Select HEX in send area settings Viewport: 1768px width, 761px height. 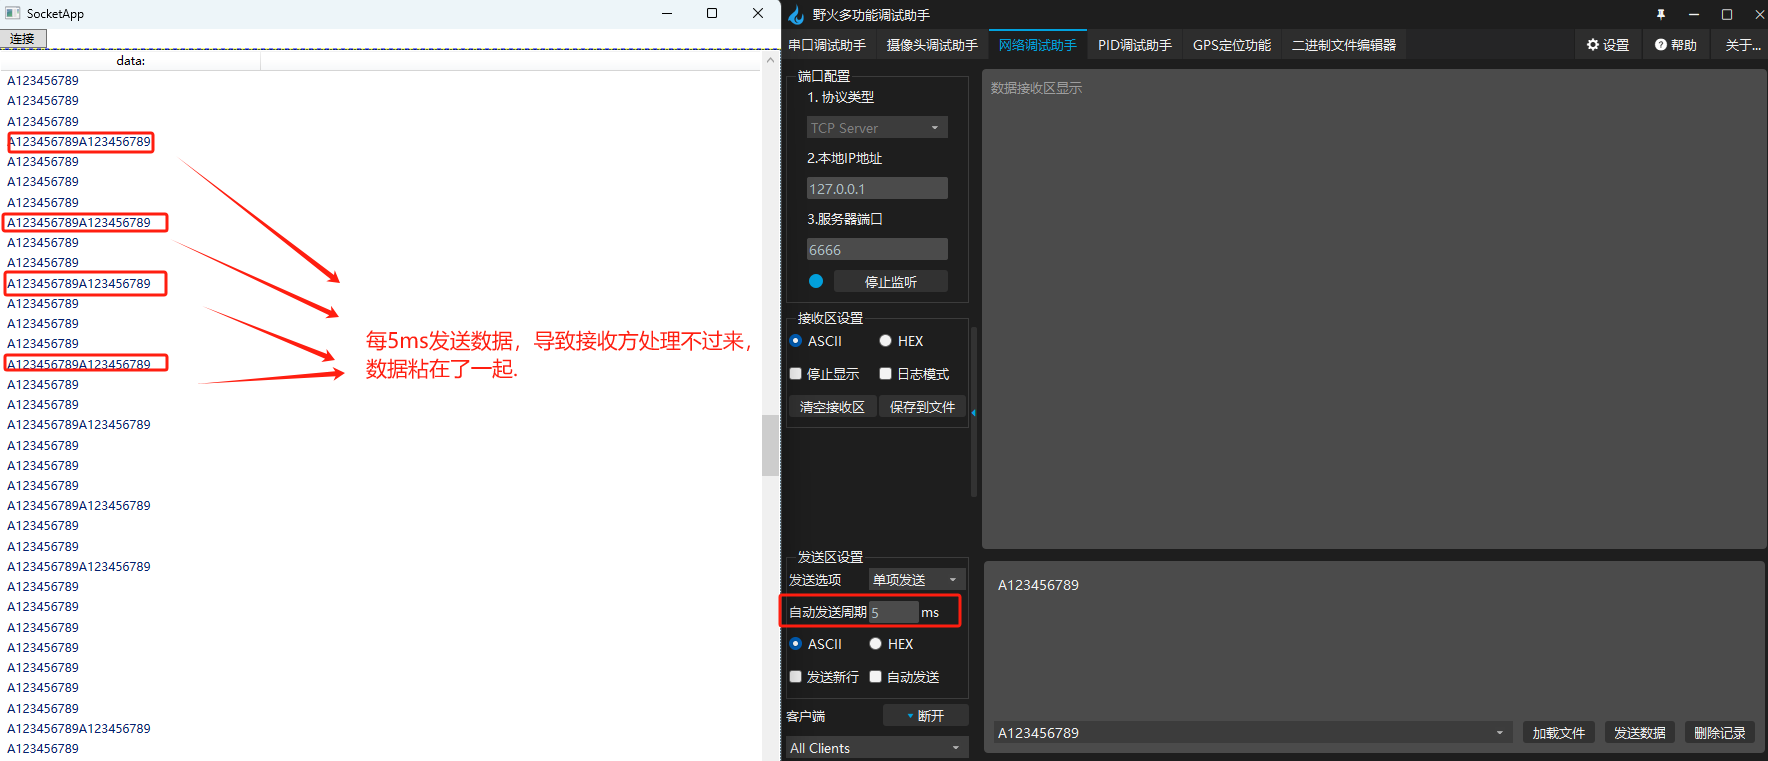tap(875, 644)
